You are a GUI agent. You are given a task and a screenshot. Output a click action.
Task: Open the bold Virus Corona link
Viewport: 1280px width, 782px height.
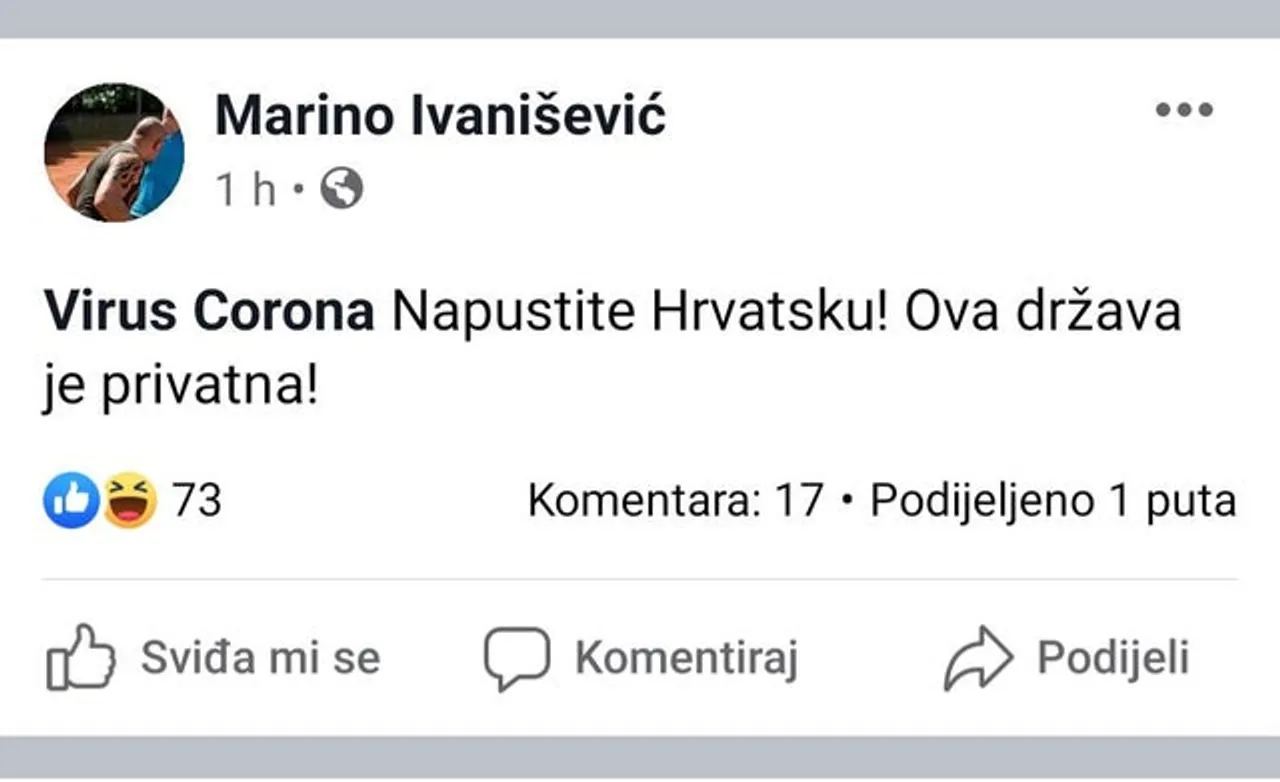(209, 313)
